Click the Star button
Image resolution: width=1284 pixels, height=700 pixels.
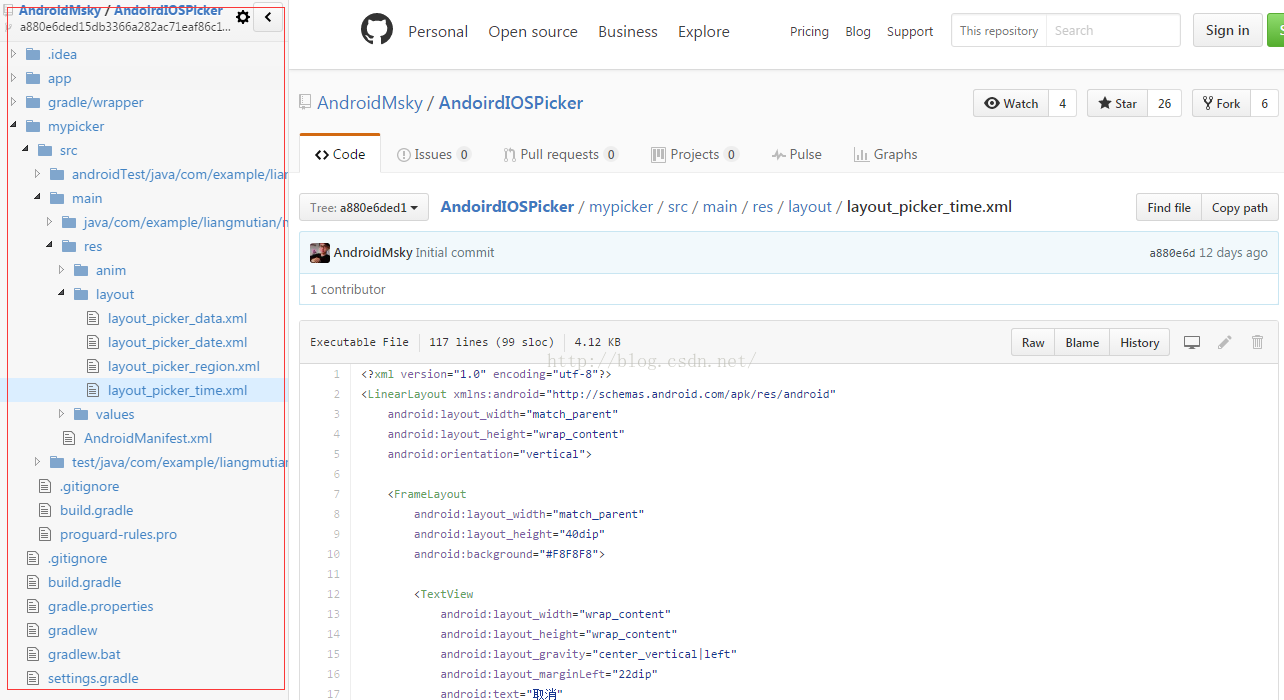(x=1117, y=103)
